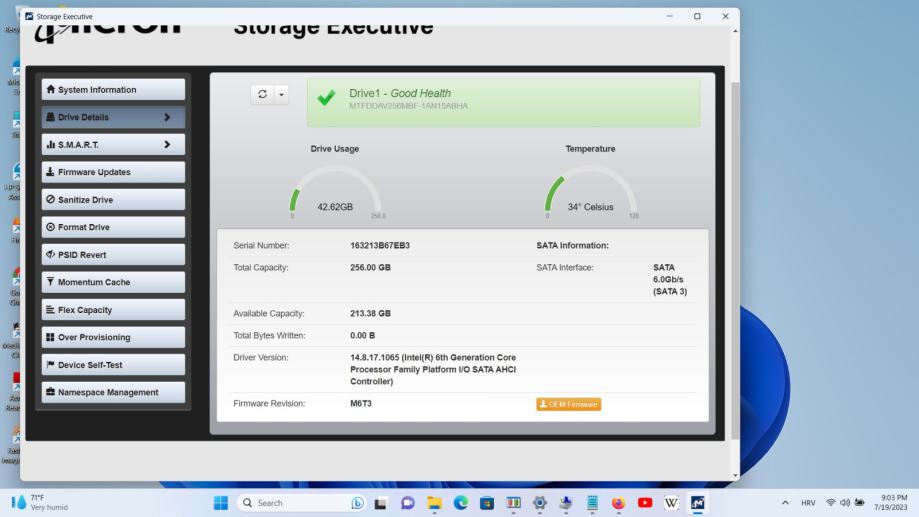The image size is (919, 517).
Task: Click the drive icon beside Drive Details
Action: (x=50, y=117)
